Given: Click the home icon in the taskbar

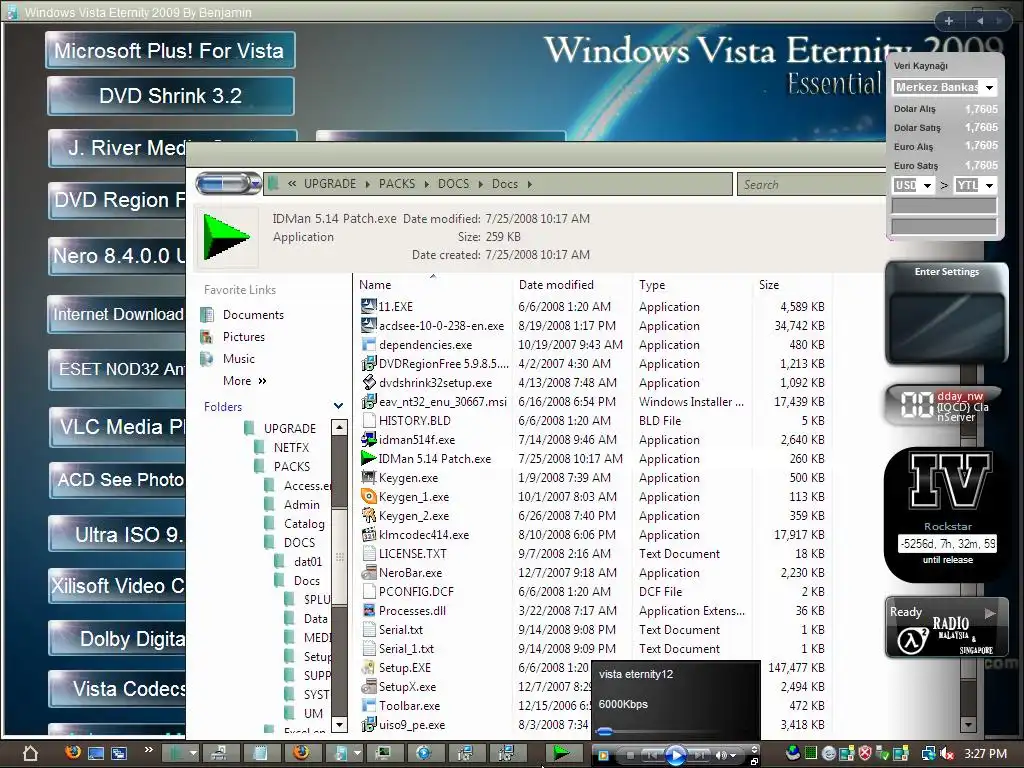Looking at the screenshot, I should coord(30,753).
